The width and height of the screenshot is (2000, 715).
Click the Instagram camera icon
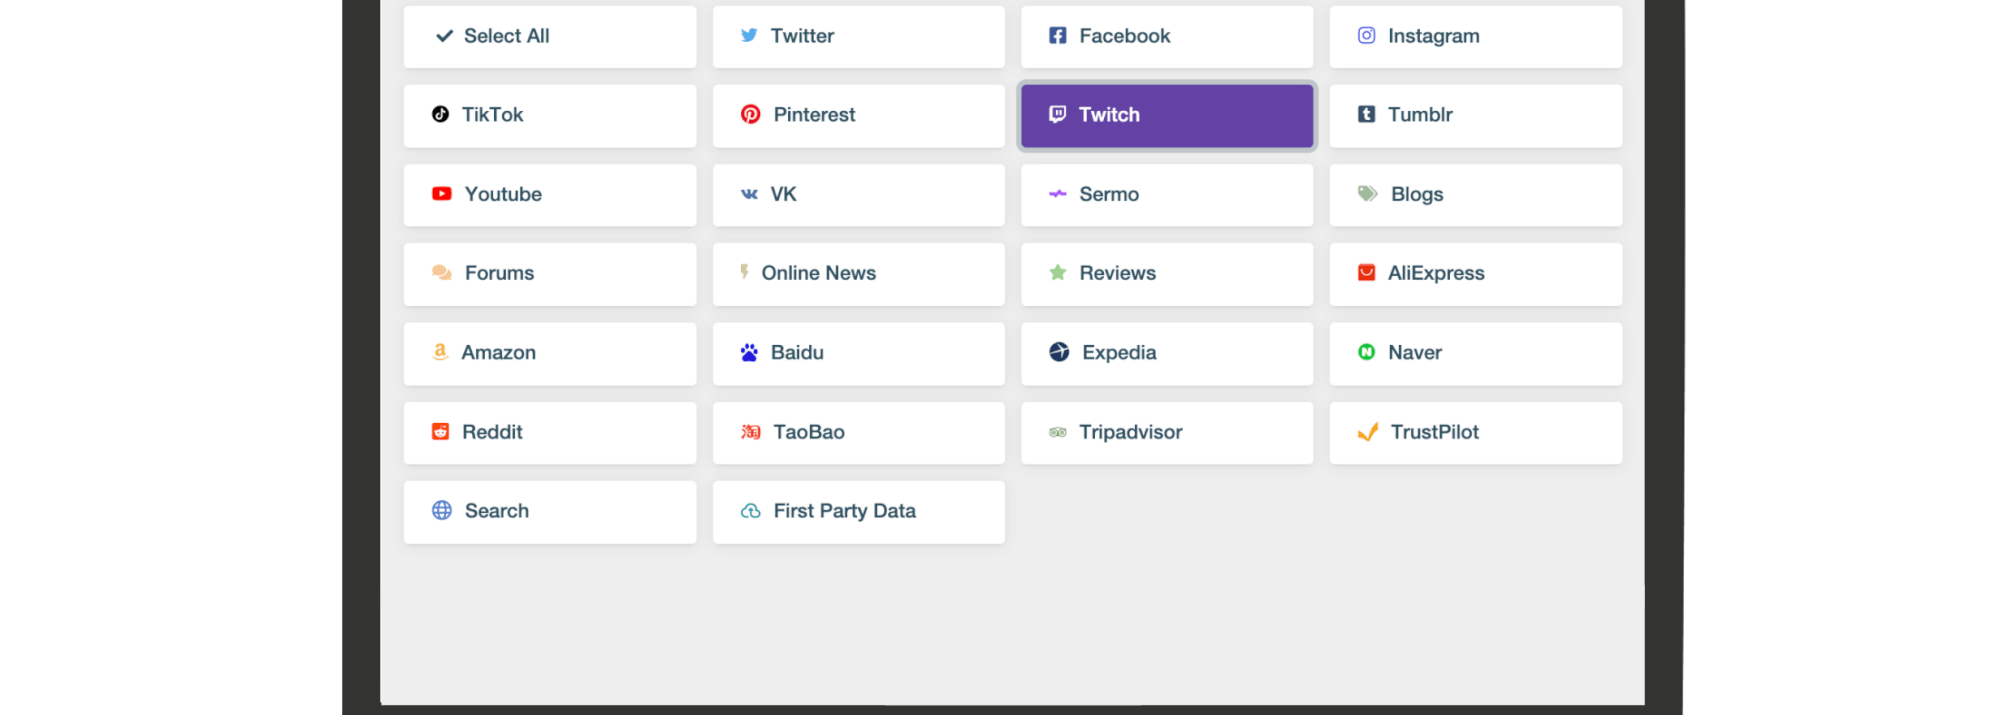click(x=1366, y=36)
